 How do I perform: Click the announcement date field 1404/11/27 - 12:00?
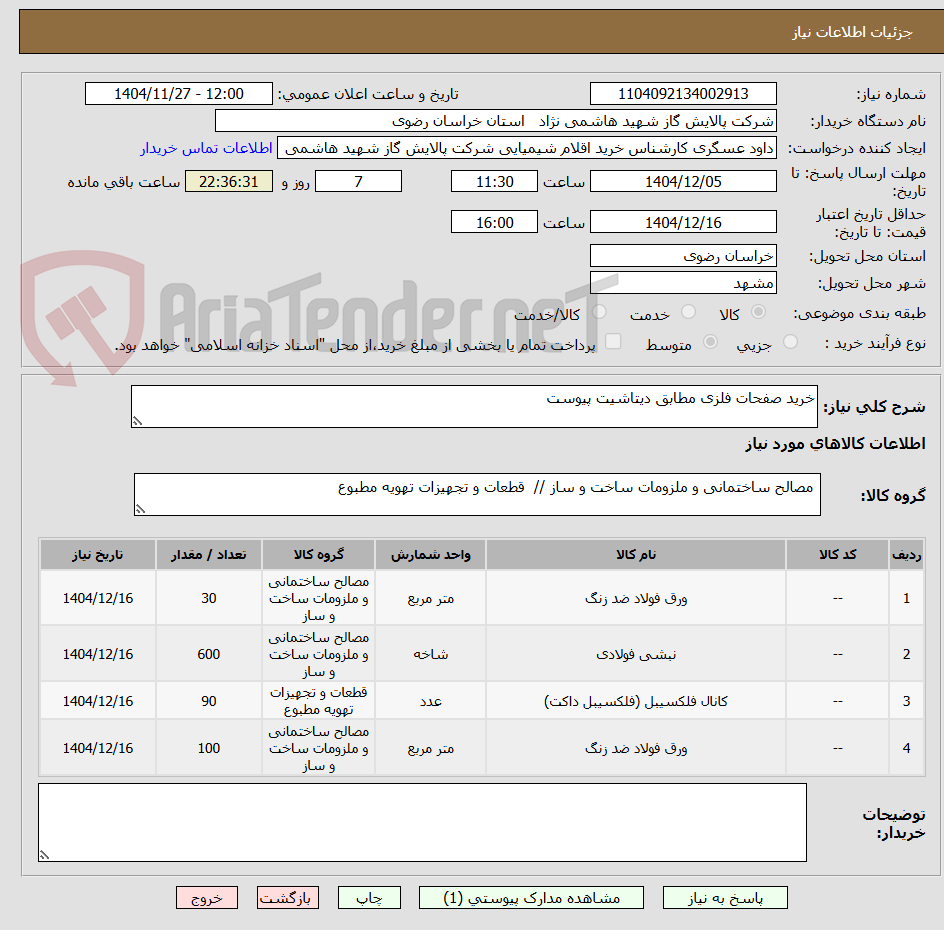click(x=179, y=94)
